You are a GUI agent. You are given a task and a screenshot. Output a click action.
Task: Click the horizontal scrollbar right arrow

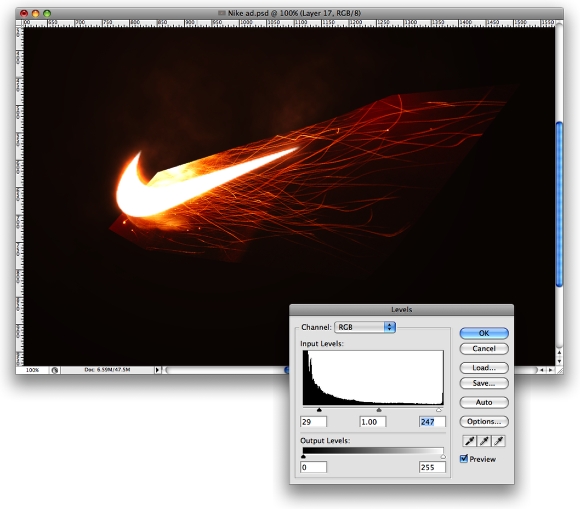(551, 370)
